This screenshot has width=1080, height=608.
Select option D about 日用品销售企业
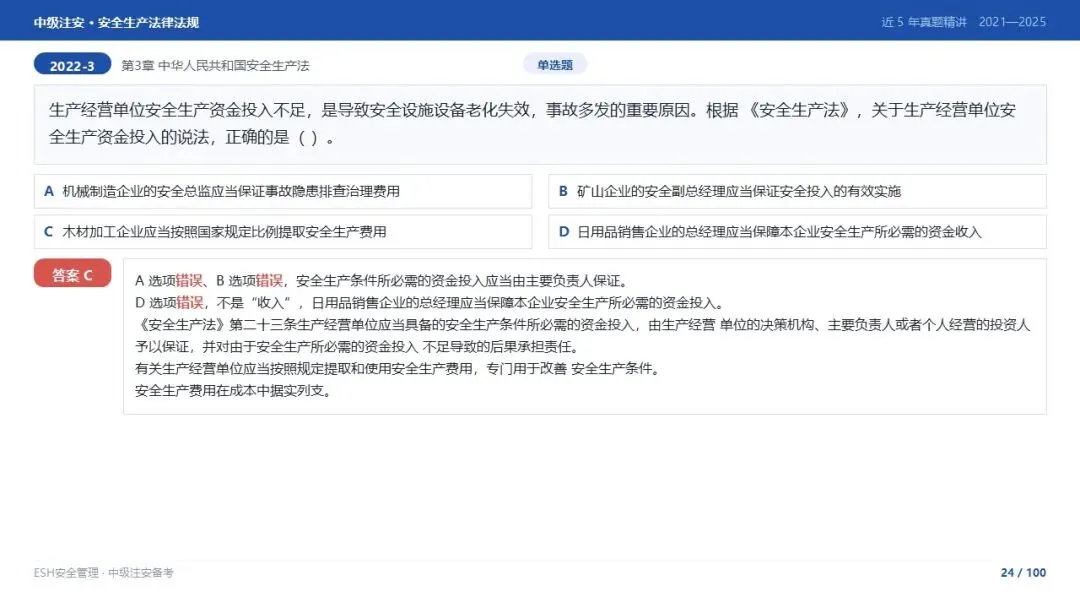[x=797, y=232]
